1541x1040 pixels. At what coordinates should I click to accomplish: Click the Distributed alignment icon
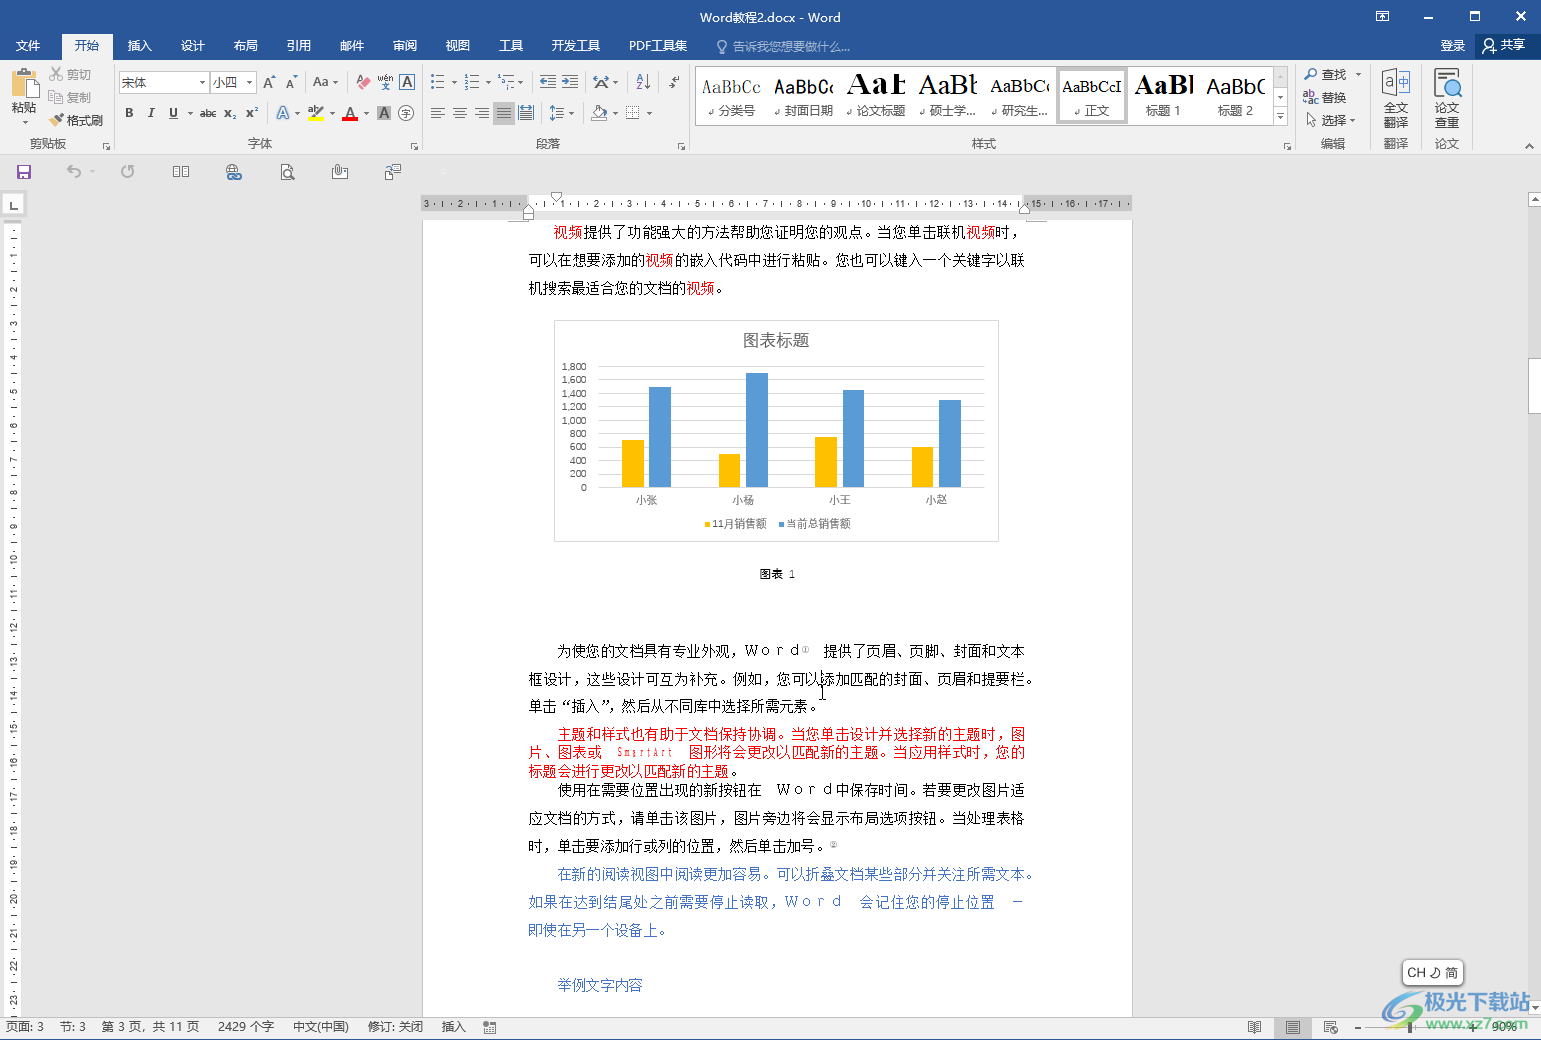(x=526, y=113)
